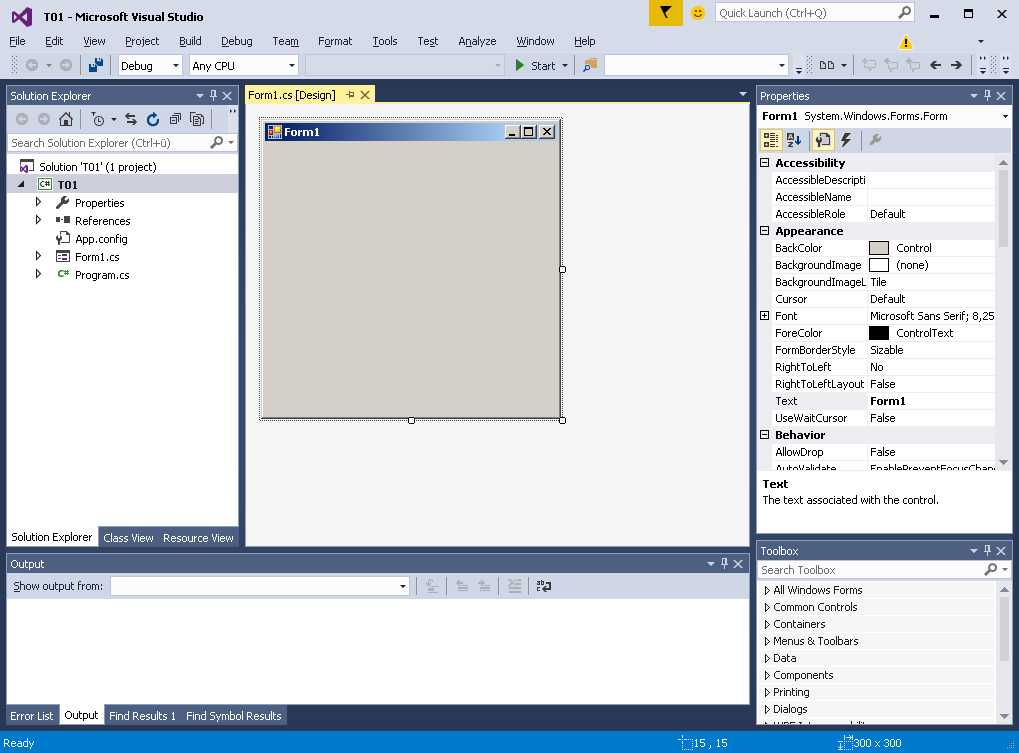Viewport: 1019px width, 753px height.
Task: Switch to the Error List tab
Action: pos(31,716)
